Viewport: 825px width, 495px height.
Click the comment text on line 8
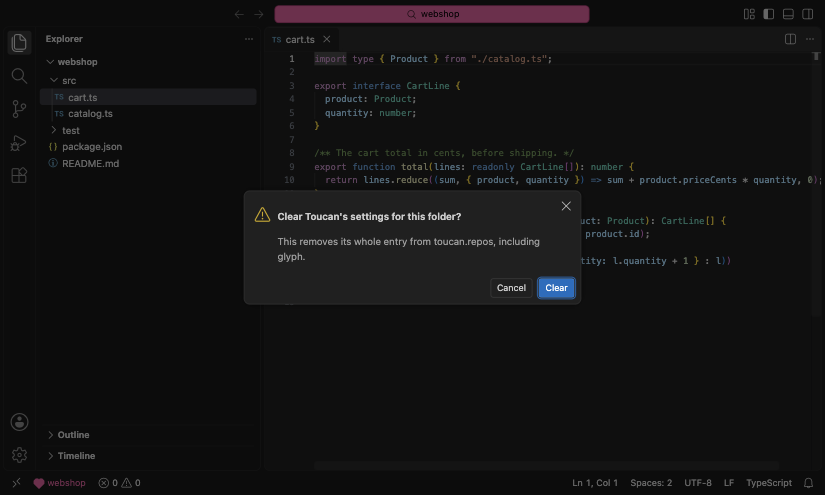[444, 153]
